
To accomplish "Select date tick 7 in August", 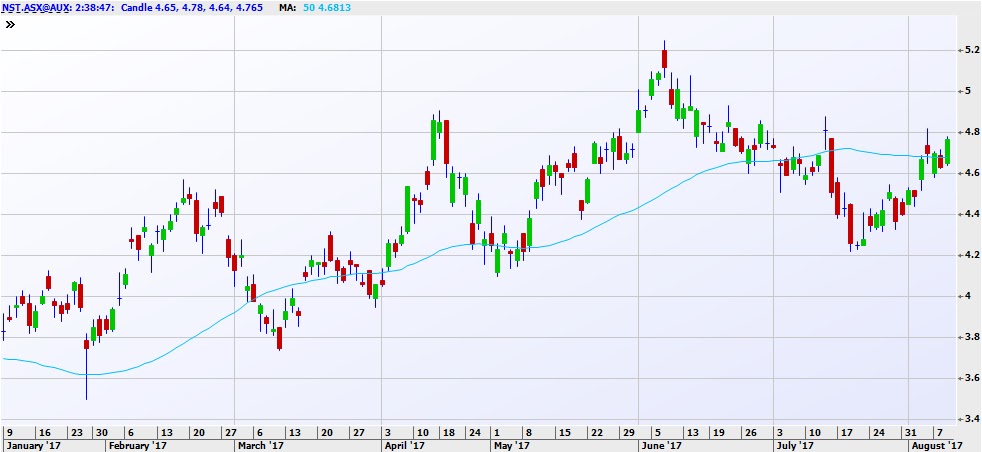I will click(939, 433).
